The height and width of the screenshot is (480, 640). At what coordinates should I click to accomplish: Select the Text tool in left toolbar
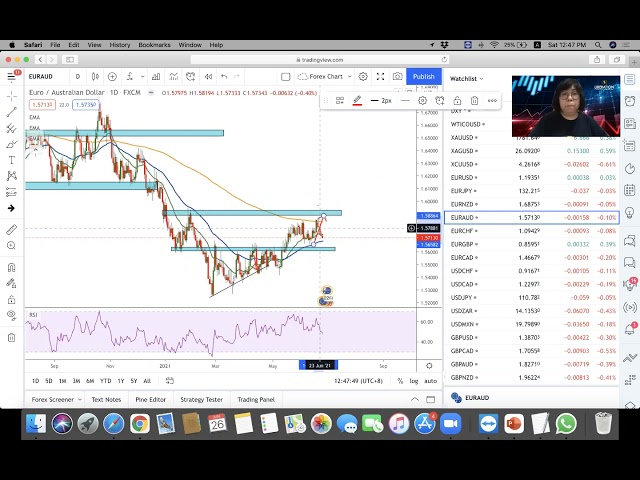(11, 160)
